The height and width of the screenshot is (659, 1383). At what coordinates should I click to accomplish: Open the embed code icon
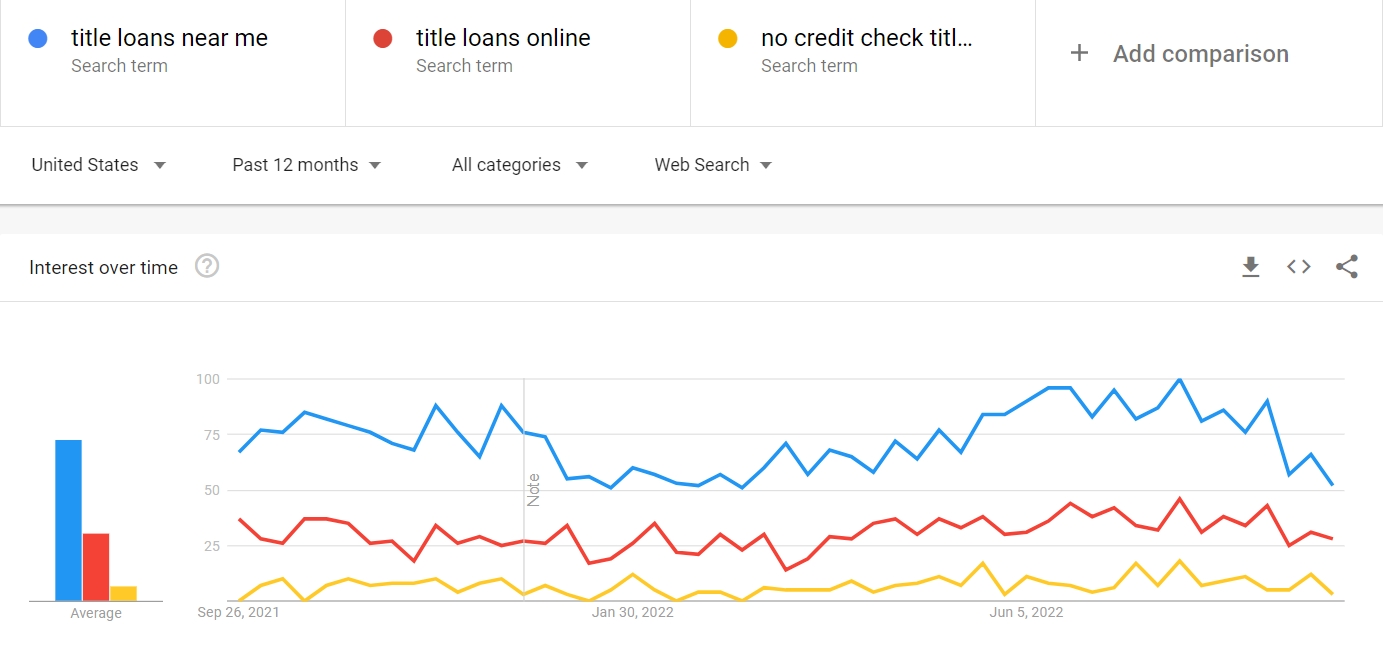(x=1298, y=267)
